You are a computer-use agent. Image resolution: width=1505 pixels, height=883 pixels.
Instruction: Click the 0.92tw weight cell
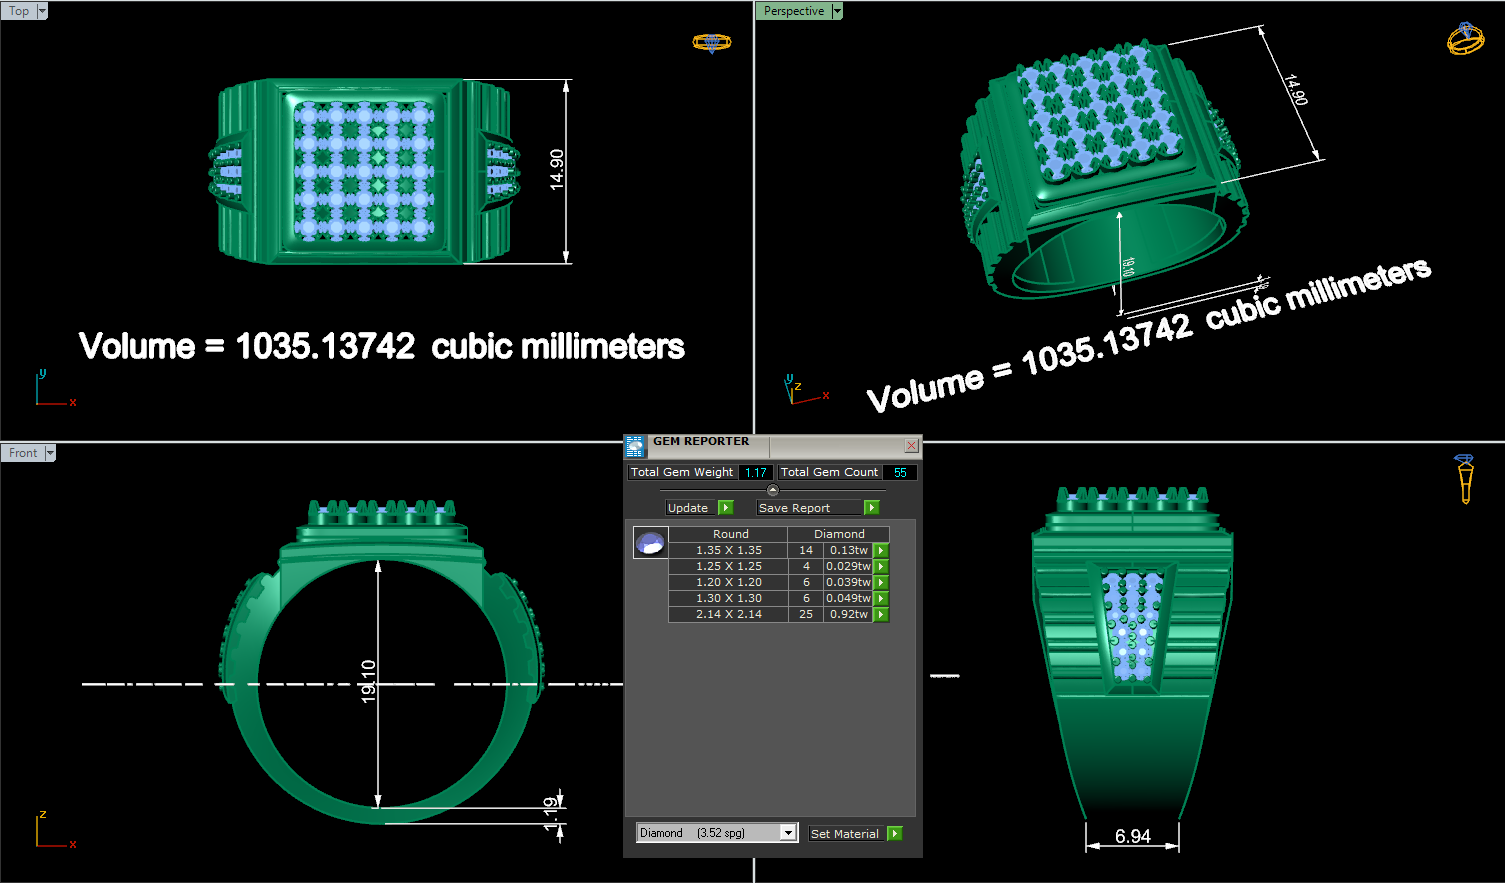click(849, 614)
